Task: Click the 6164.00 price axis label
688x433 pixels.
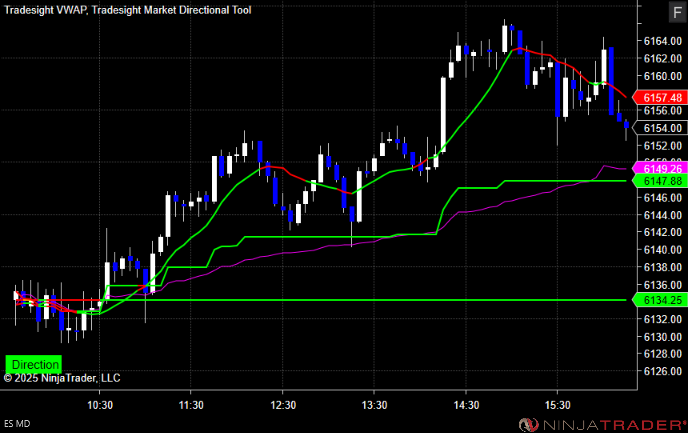Action: [663, 41]
